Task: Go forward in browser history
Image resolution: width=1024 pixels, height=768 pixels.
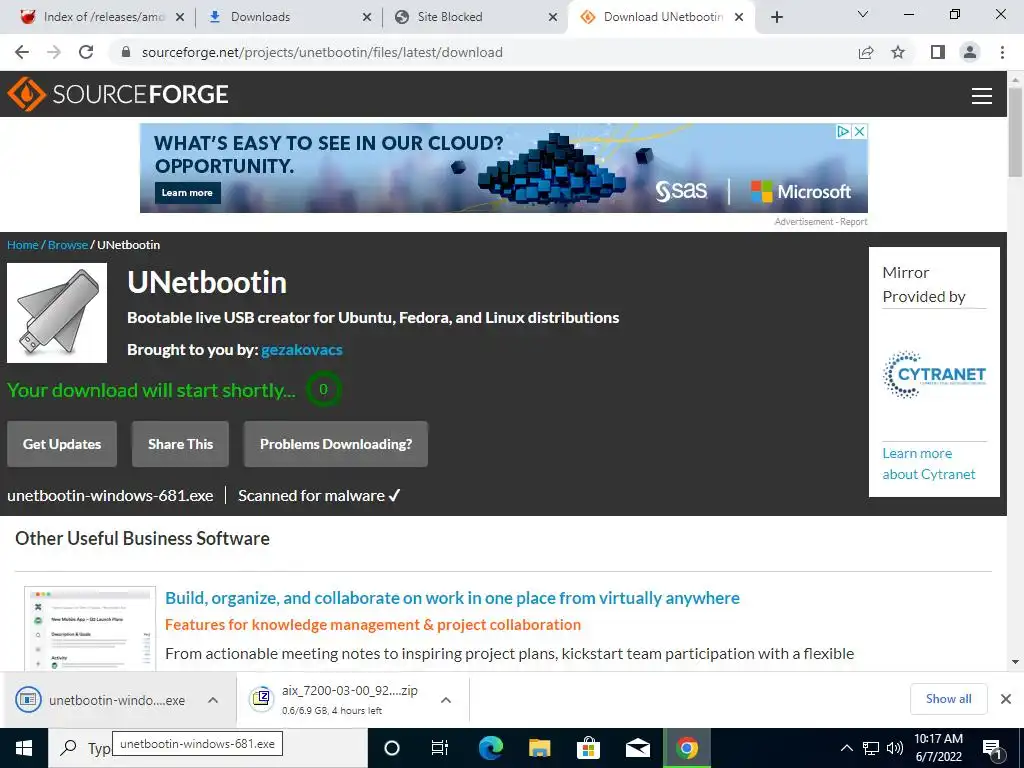Action: click(54, 52)
